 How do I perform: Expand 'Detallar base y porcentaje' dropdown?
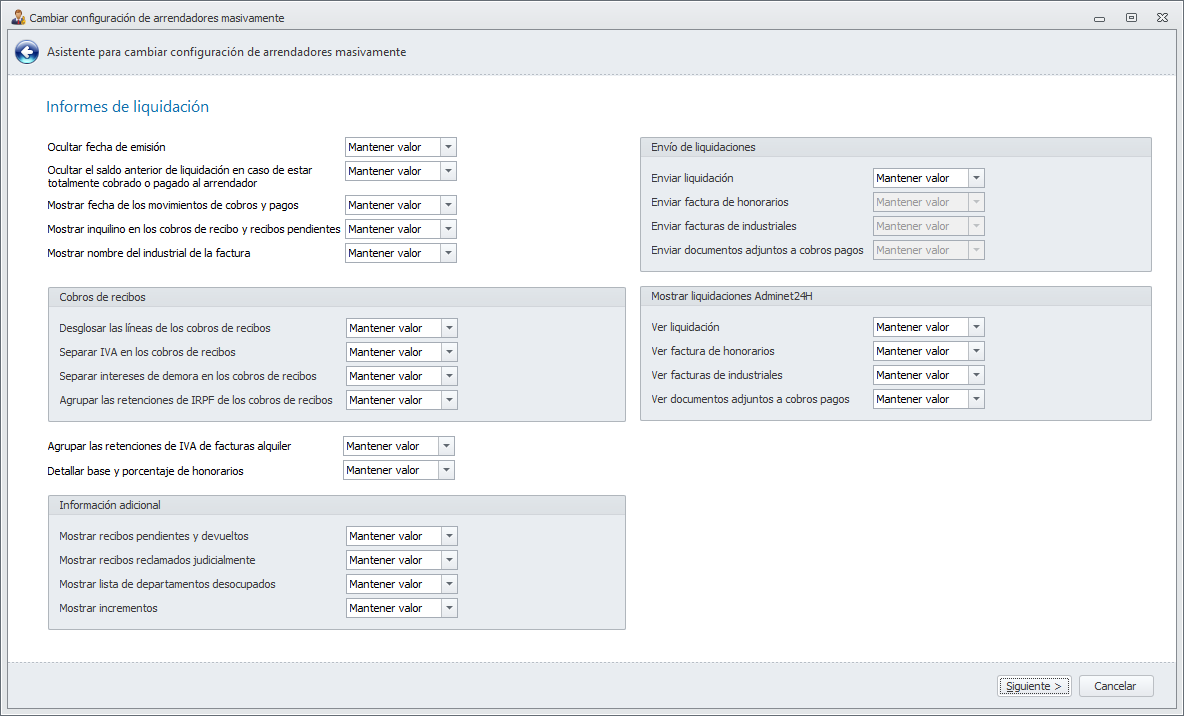pyautogui.click(x=446, y=470)
